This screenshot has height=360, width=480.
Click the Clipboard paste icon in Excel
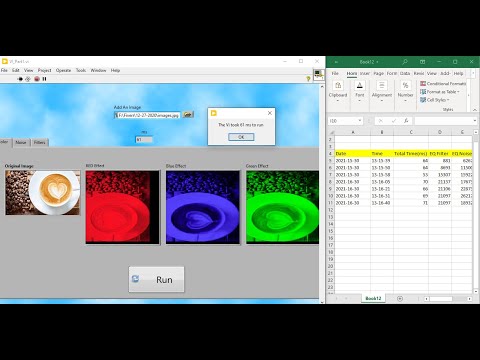pos(338,85)
